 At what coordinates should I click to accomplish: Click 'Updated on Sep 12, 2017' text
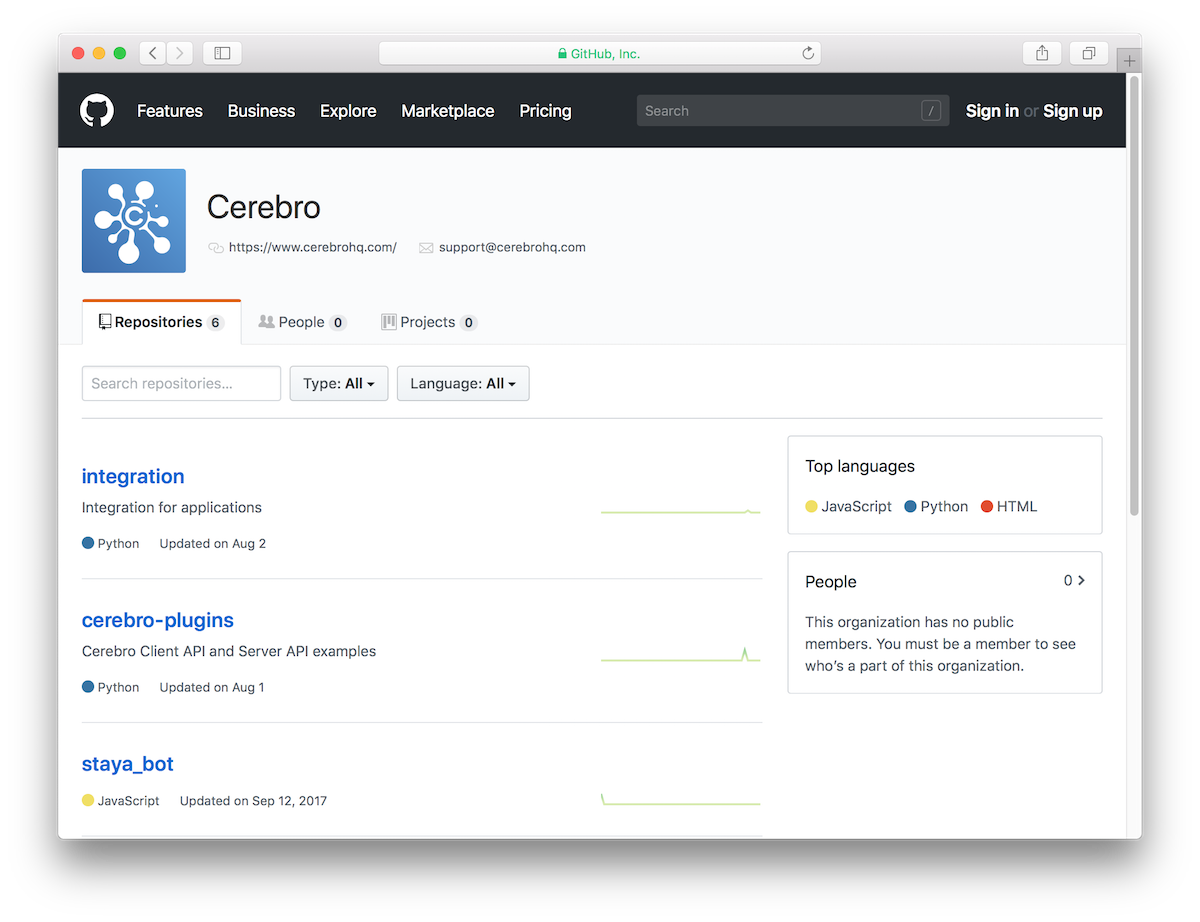click(x=253, y=800)
